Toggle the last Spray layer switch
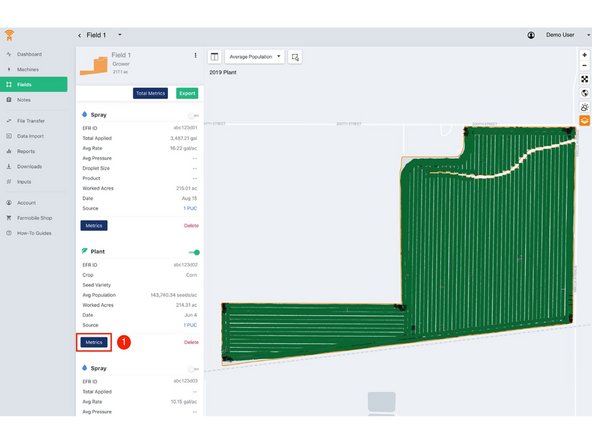592x444 pixels. click(193, 369)
